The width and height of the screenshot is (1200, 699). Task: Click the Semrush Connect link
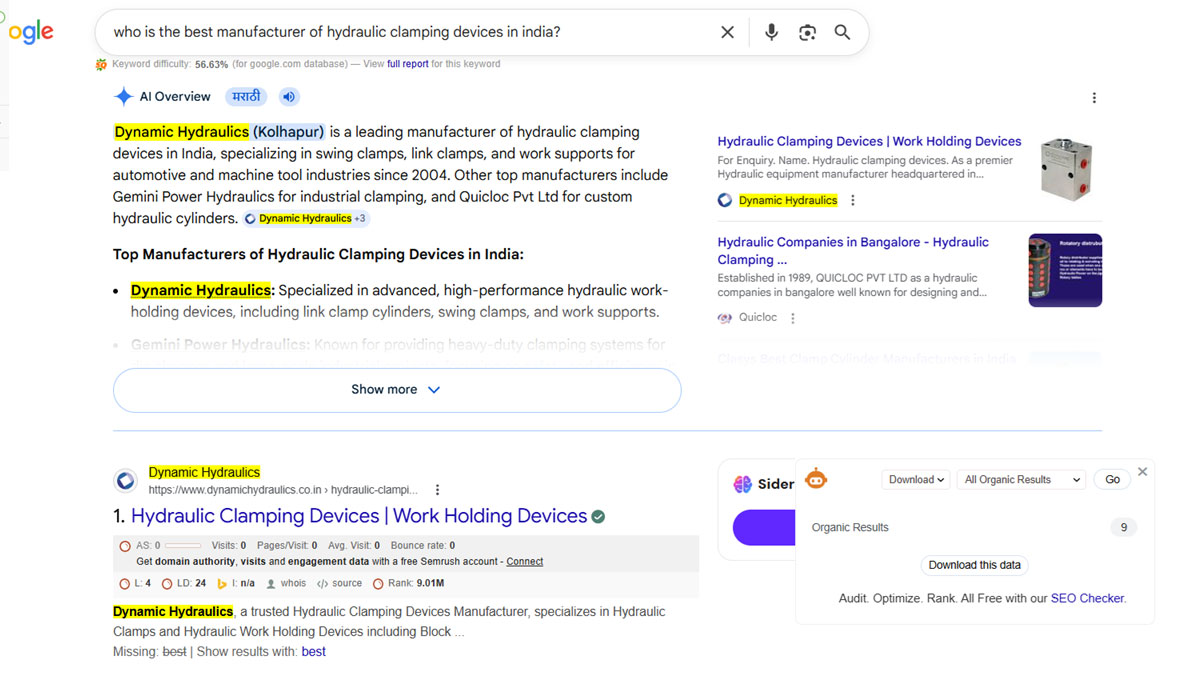(524, 562)
